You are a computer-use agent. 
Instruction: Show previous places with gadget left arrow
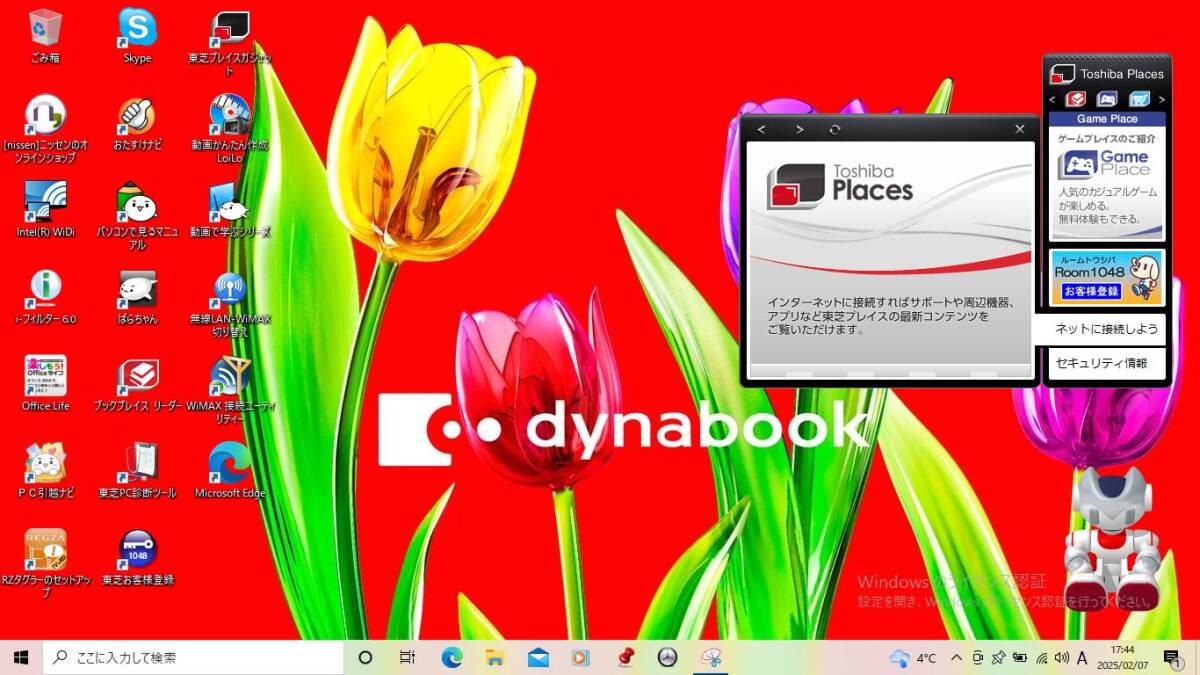coord(1052,99)
